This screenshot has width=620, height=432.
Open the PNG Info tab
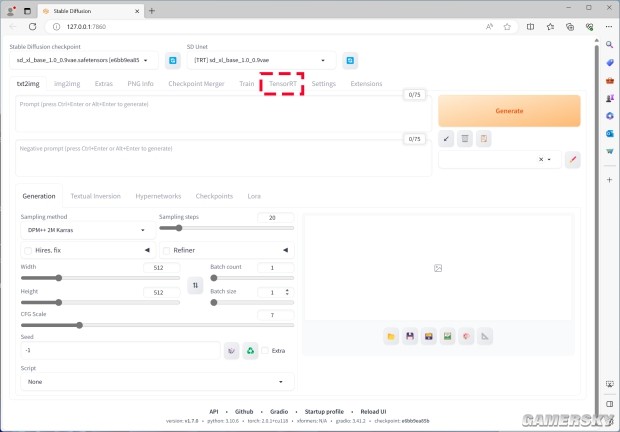140,84
